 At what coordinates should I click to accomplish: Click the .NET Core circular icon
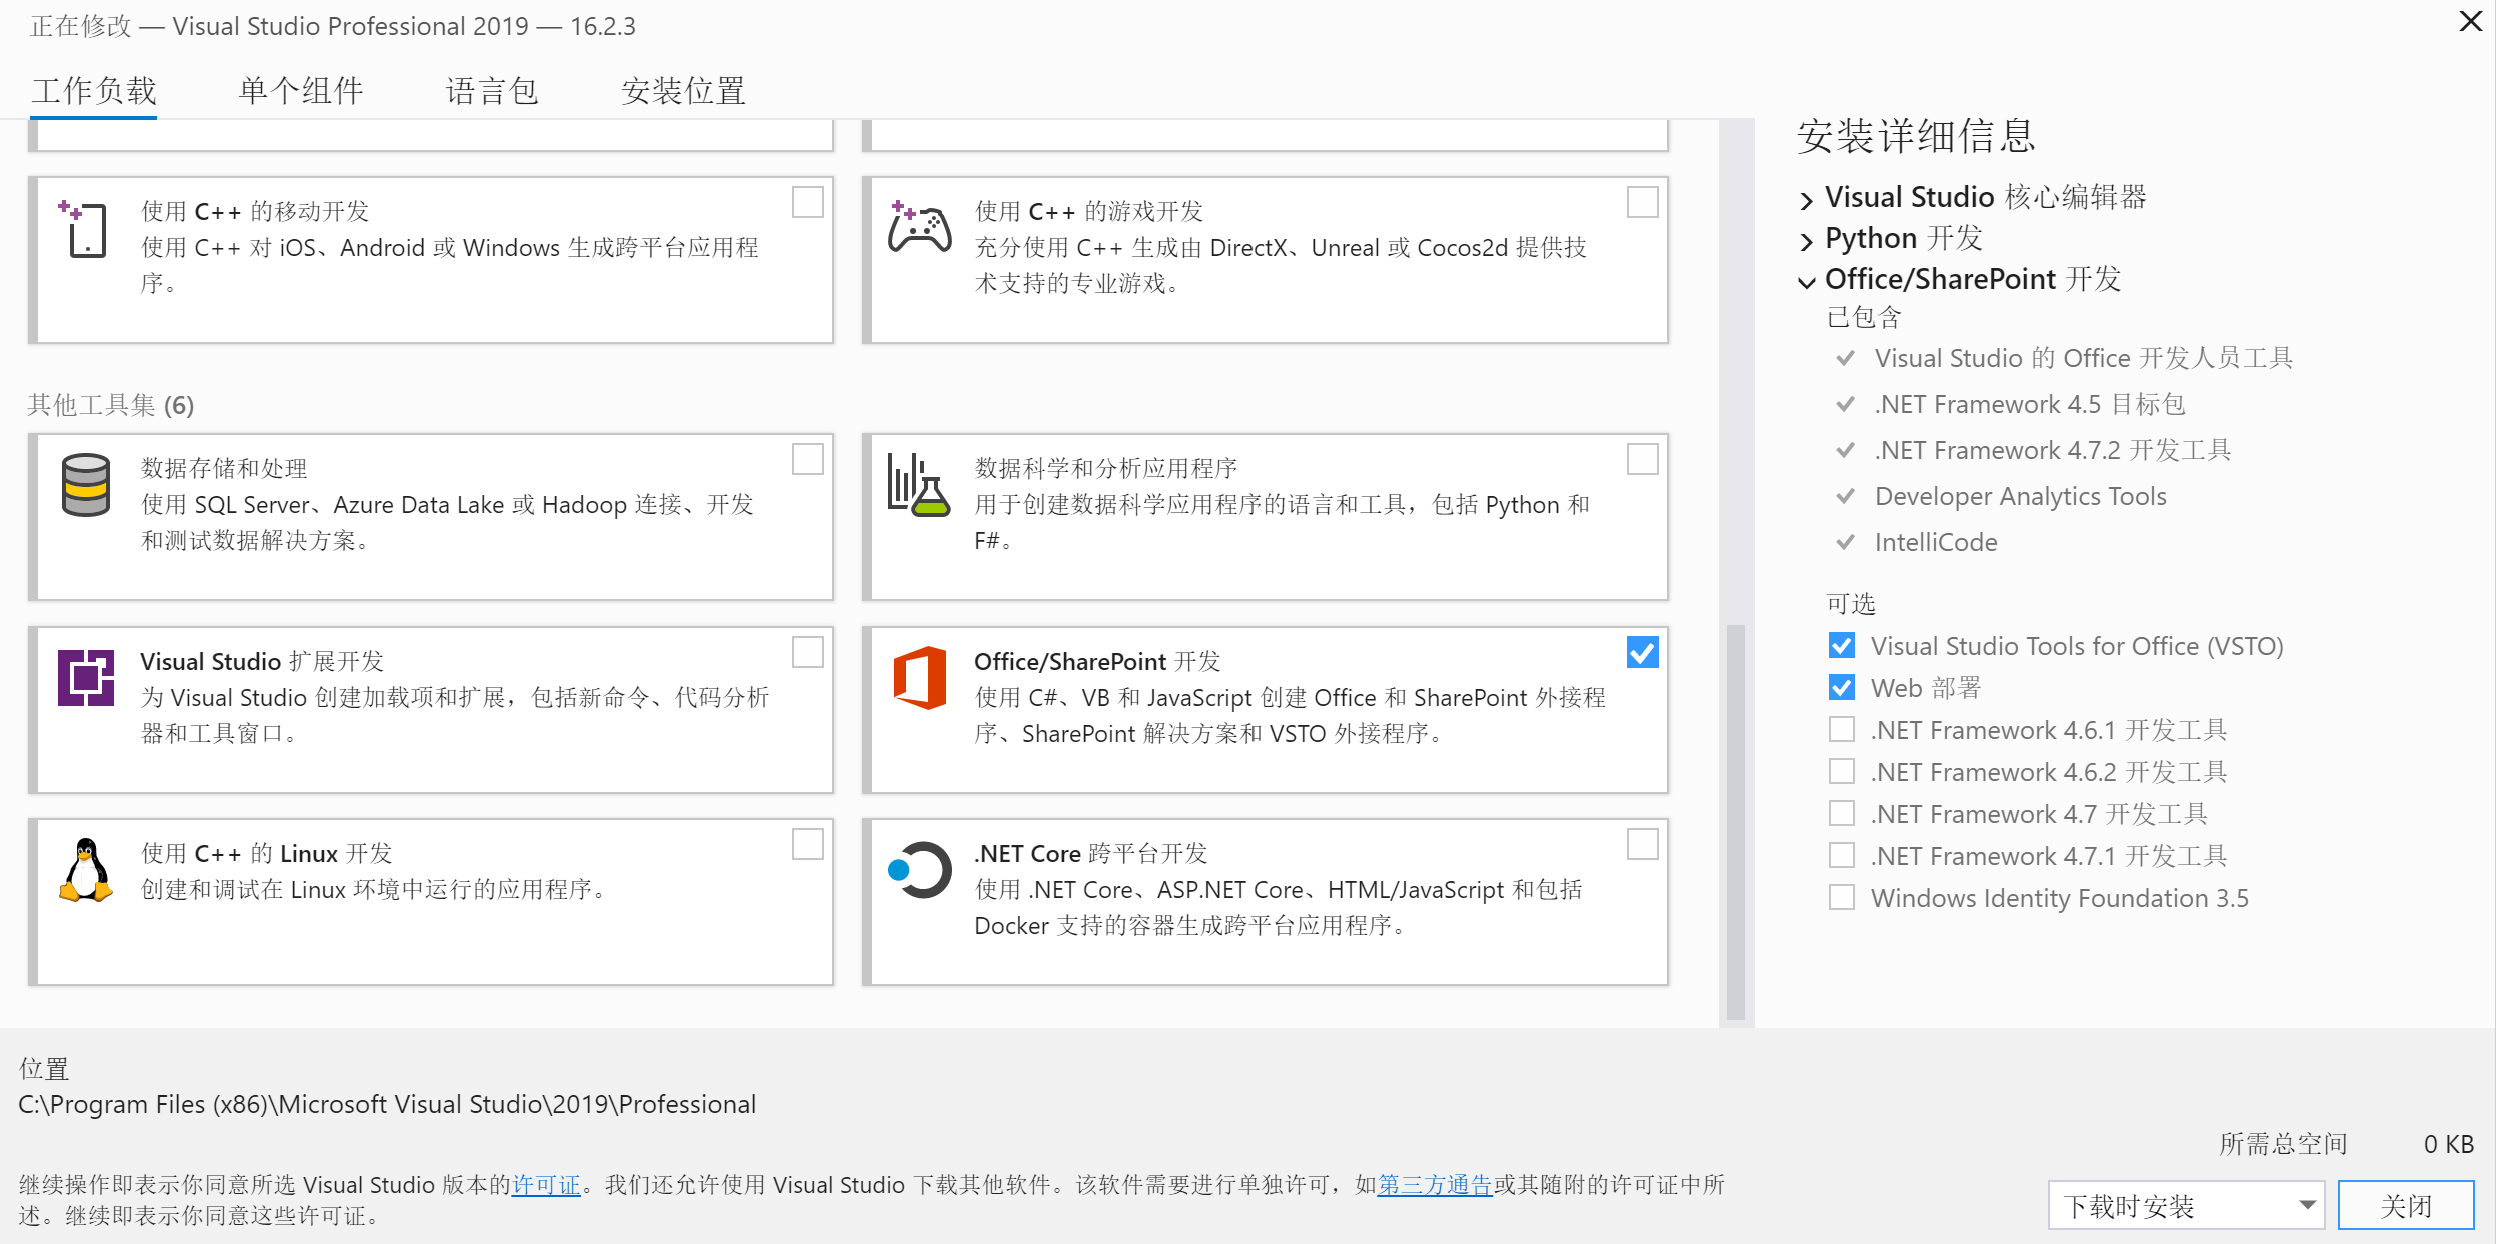[x=919, y=869]
